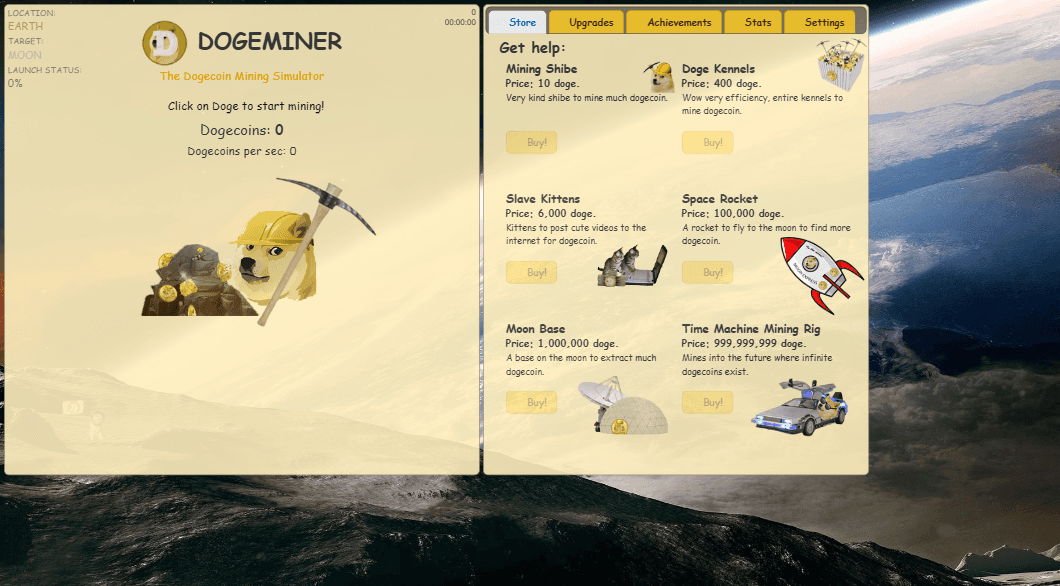Click the 00:00:00 timer

(x=460, y=22)
